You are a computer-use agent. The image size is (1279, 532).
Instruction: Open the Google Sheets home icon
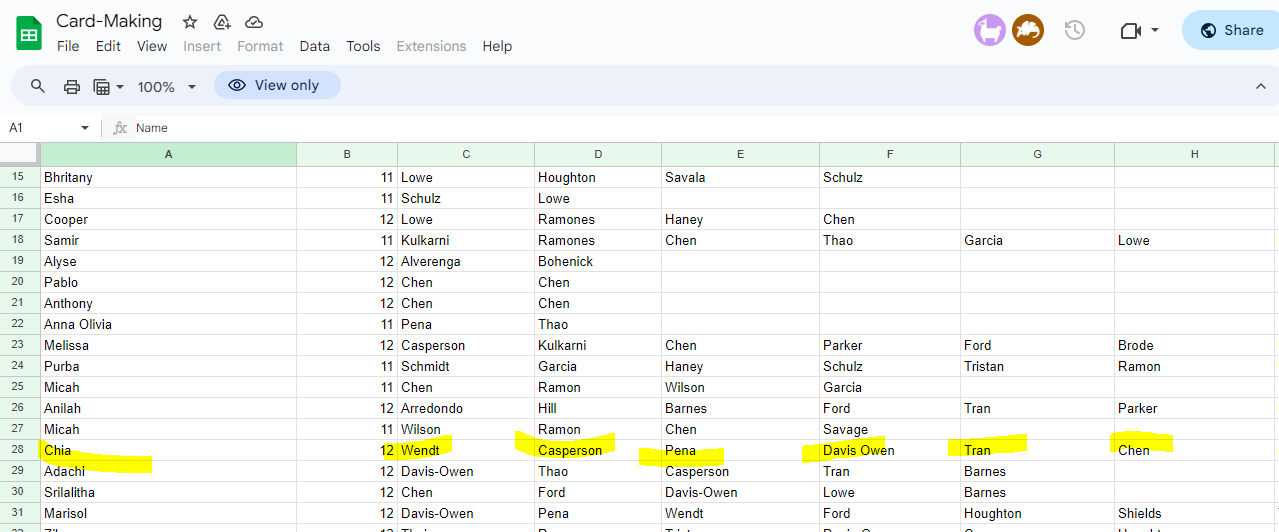pyautogui.click(x=28, y=33)
